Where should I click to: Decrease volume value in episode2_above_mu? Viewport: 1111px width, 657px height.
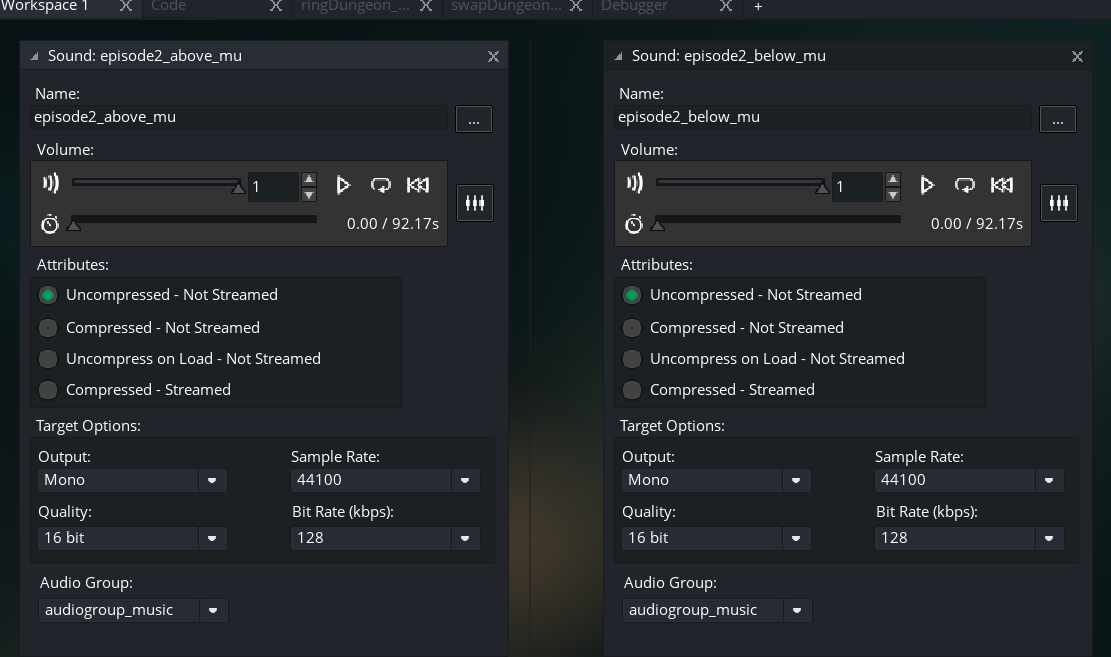309,195
